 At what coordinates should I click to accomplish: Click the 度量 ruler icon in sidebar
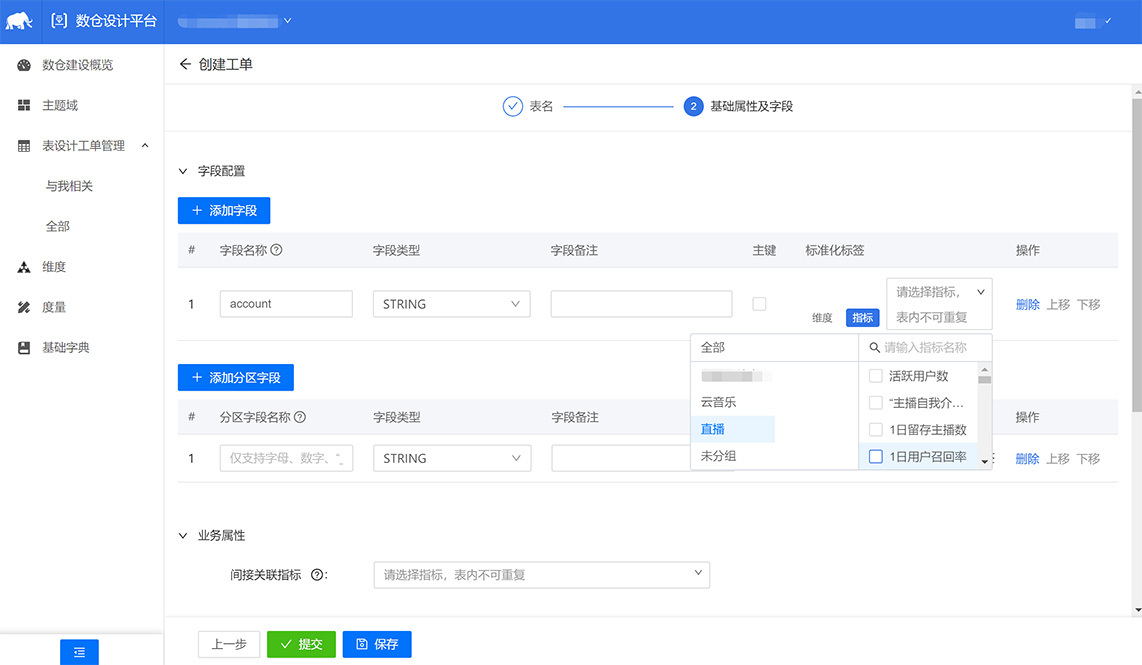(24, 307)
